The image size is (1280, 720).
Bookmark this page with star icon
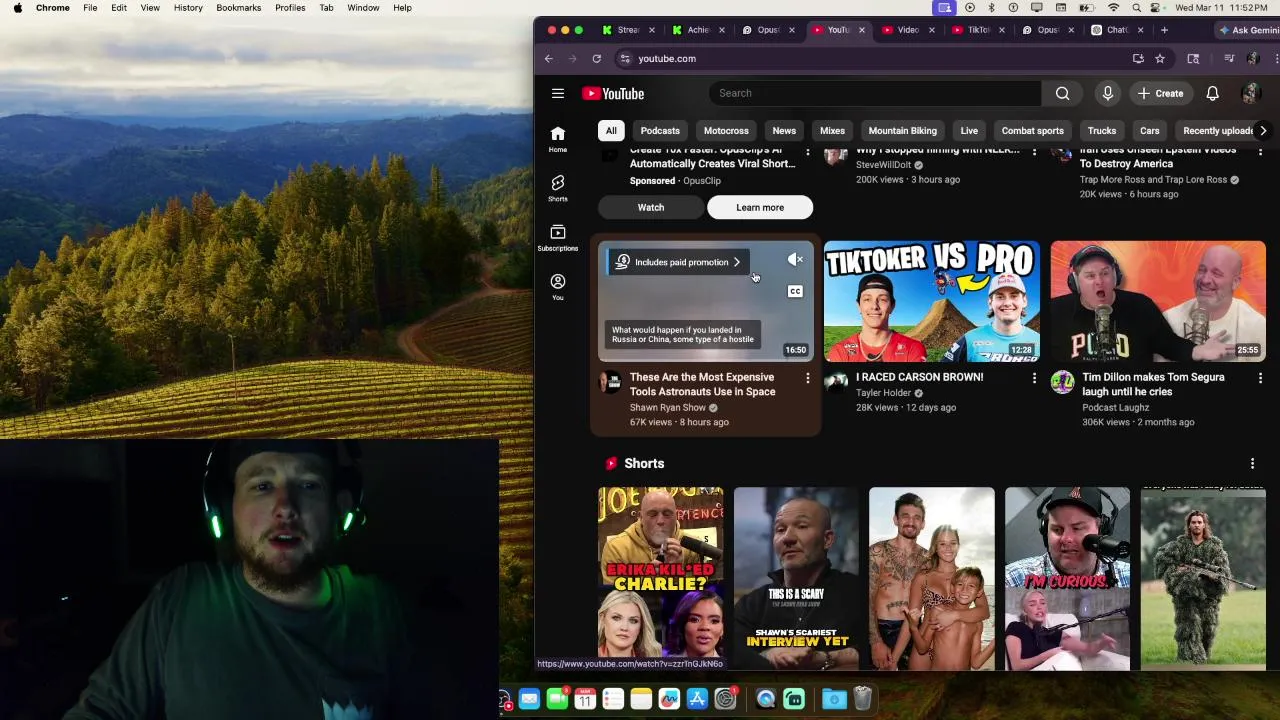click(1160, 59)
